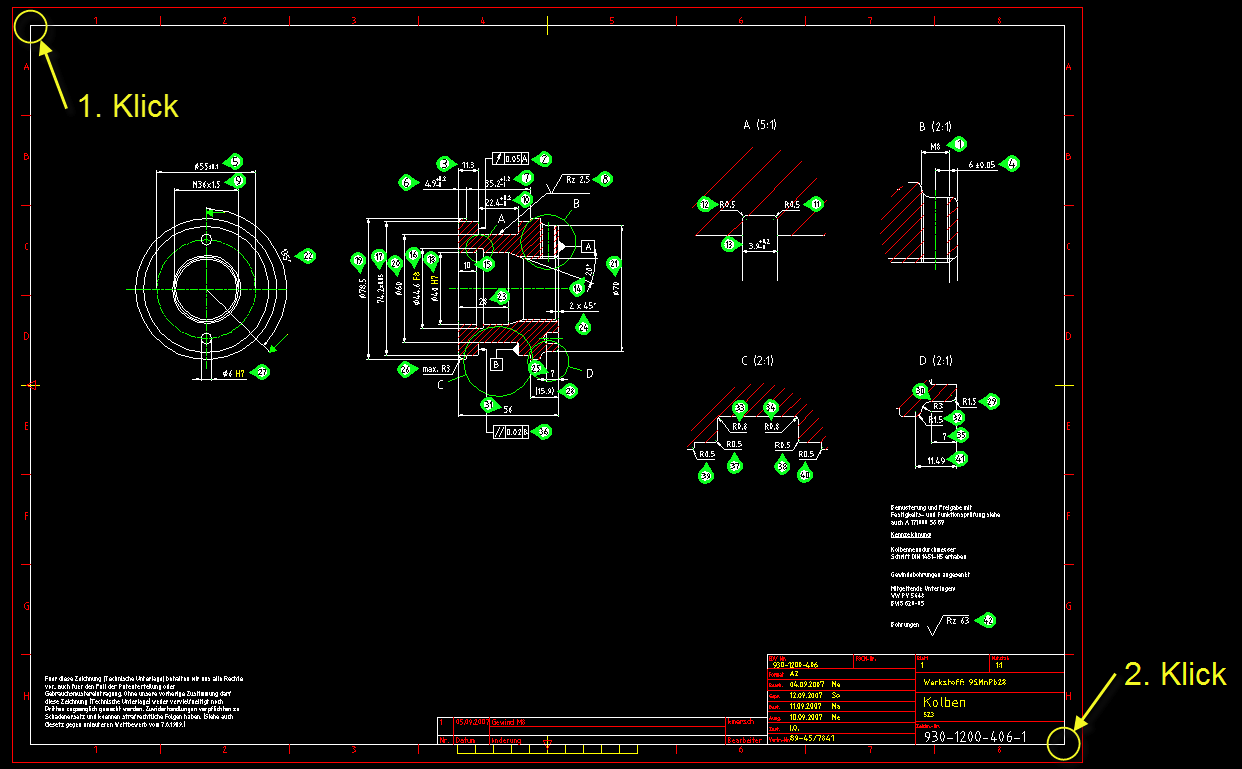The height and width of the screenshot is (769, 1242).
Task: Click balloon 24 under the 2 x 45° chamfer
Action: pos(582,325)
